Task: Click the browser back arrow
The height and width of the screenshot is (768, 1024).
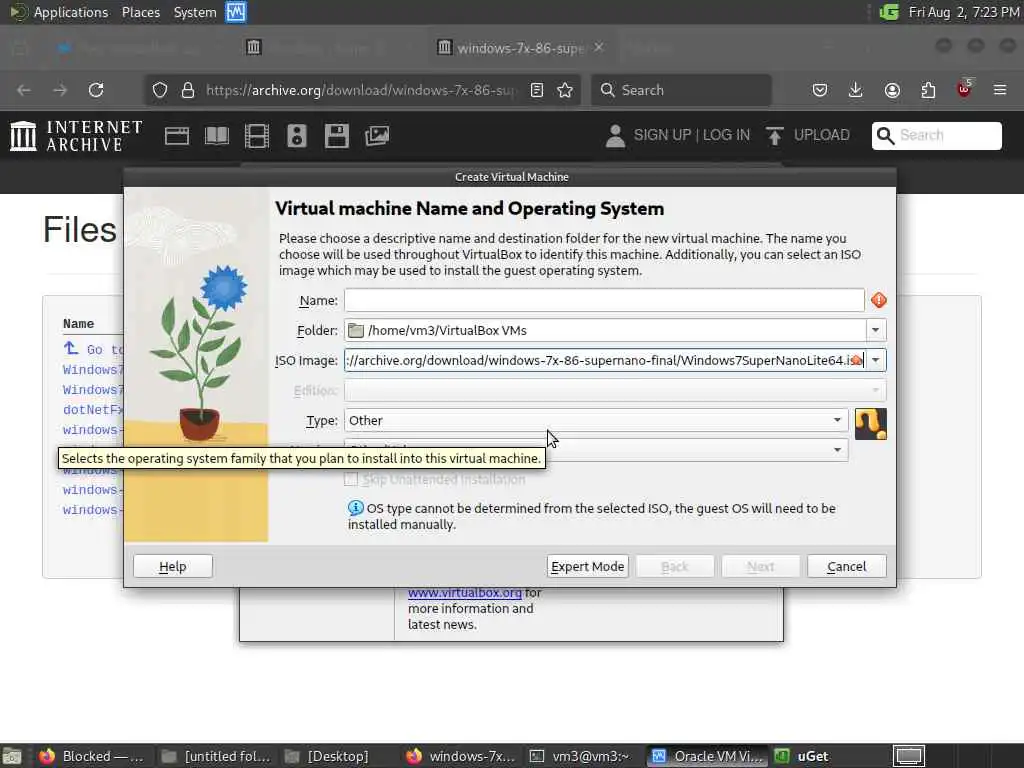Action: pos(24,90)
